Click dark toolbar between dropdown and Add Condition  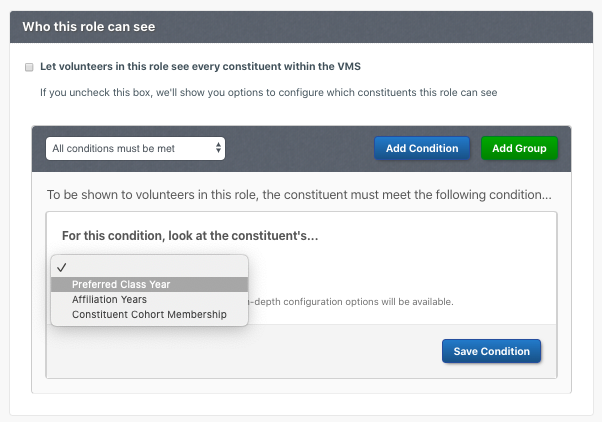299,149
